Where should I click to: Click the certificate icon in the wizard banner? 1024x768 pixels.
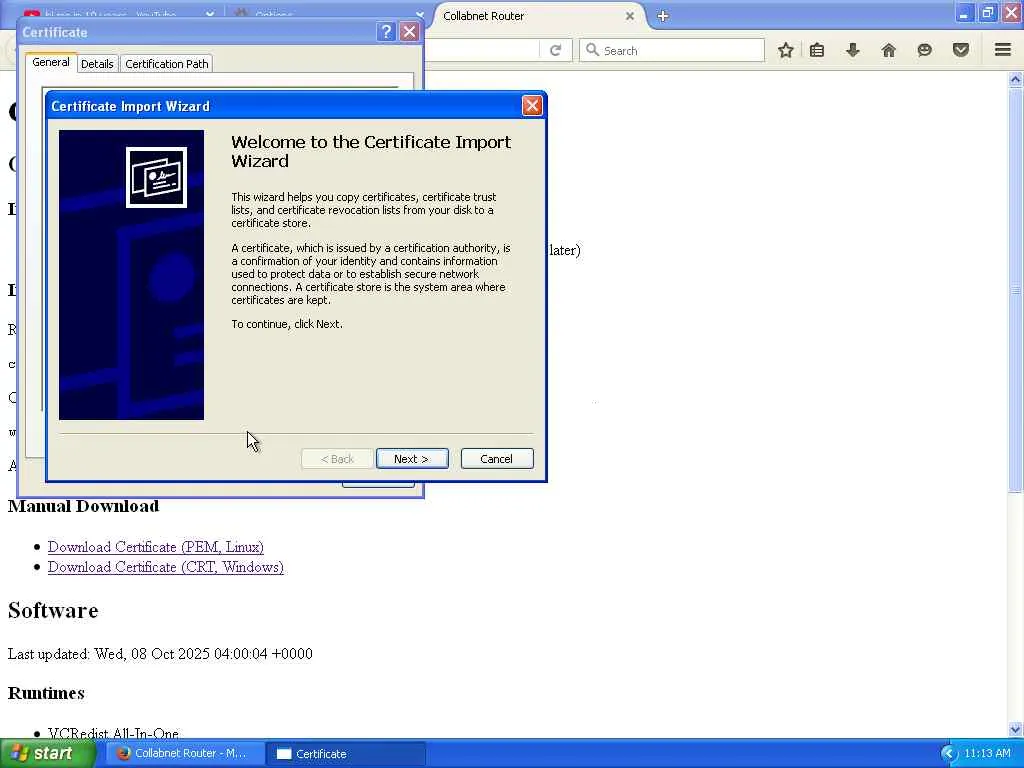(x=156, y=177)
